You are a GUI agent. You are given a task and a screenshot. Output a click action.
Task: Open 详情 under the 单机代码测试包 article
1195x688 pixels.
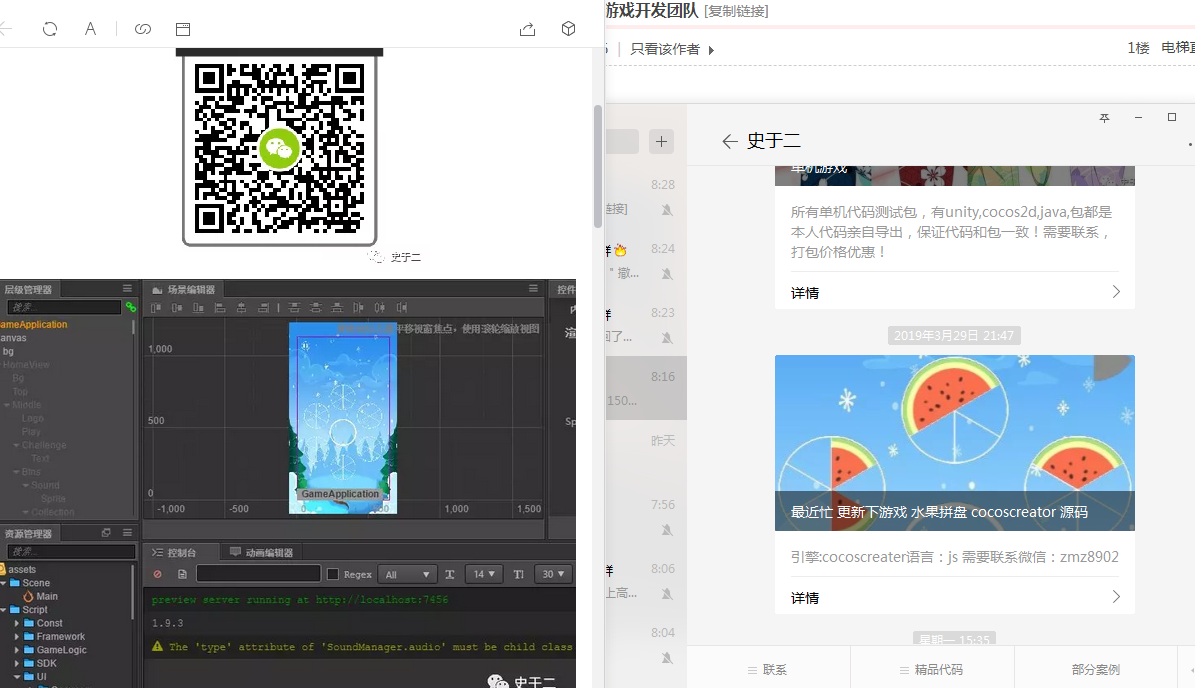click(x=955, y=293)
